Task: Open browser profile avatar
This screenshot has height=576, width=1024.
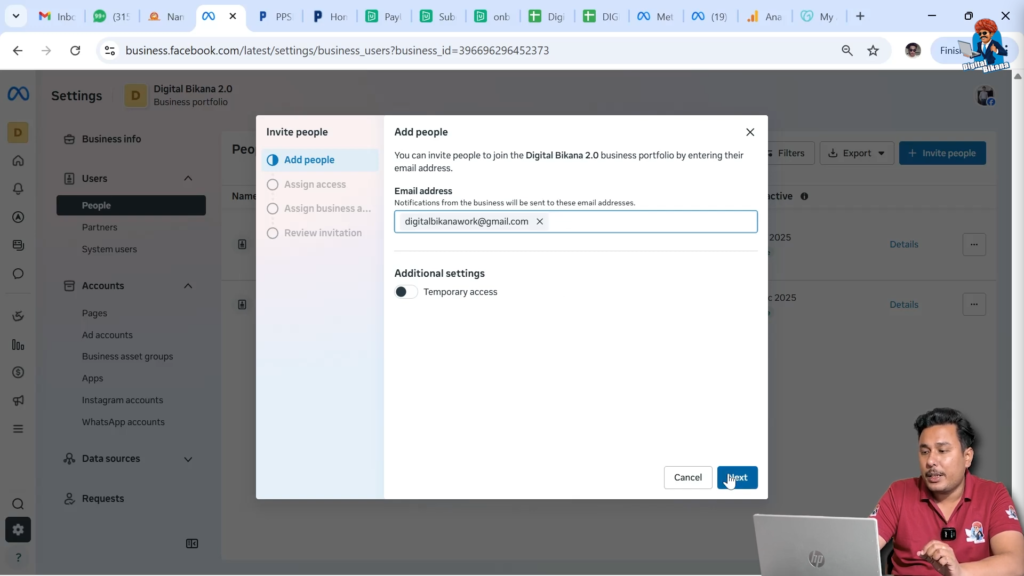Action: tap(913, 50)
